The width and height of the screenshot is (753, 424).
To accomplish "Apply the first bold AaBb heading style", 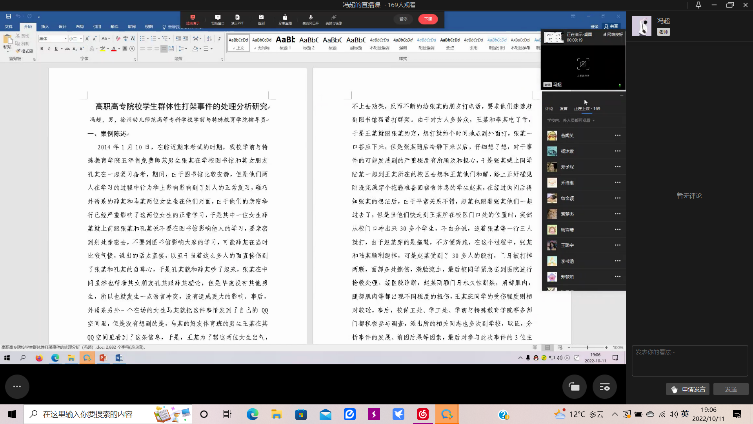I will pos(285,41).
